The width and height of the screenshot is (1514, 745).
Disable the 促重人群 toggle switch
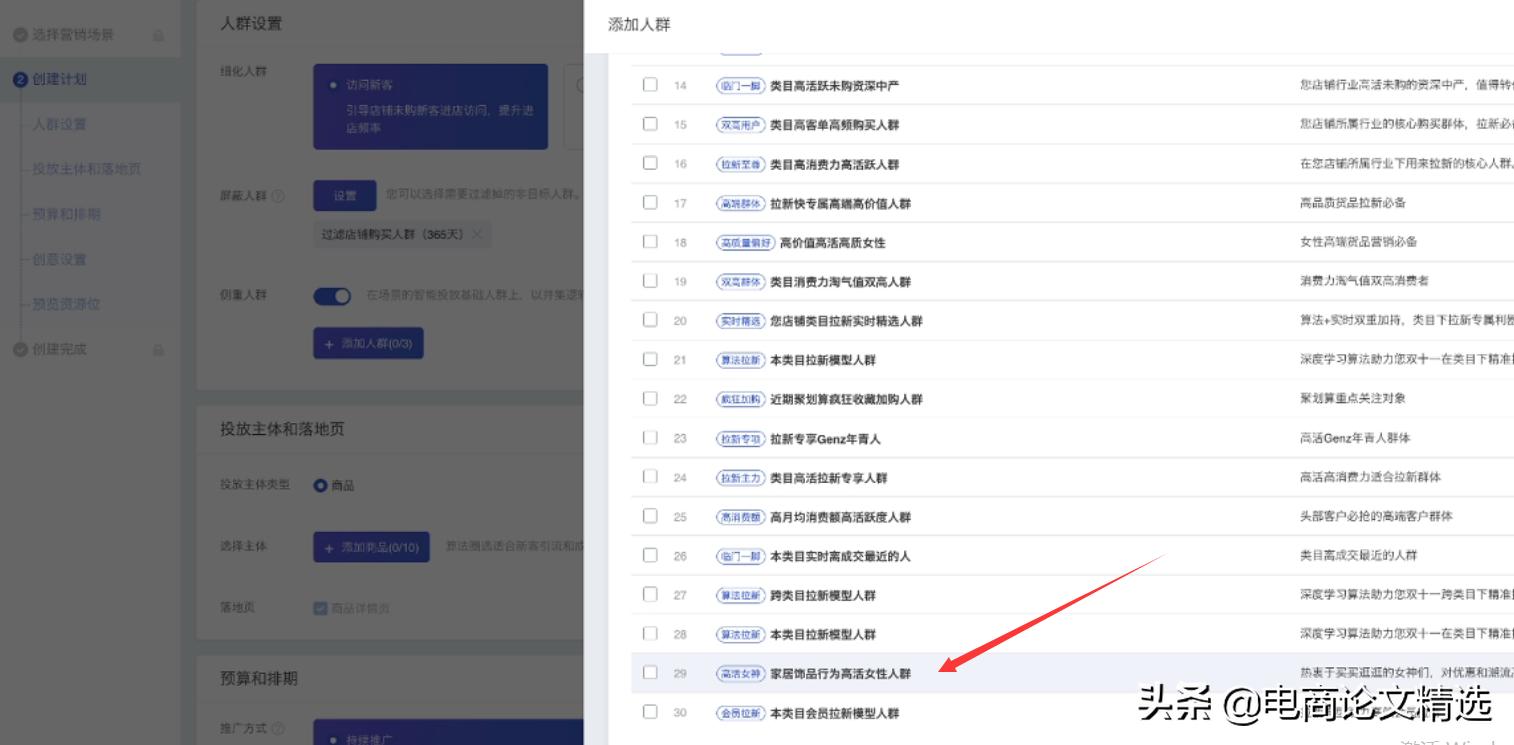pyautogui.click(x=331, y=295)
